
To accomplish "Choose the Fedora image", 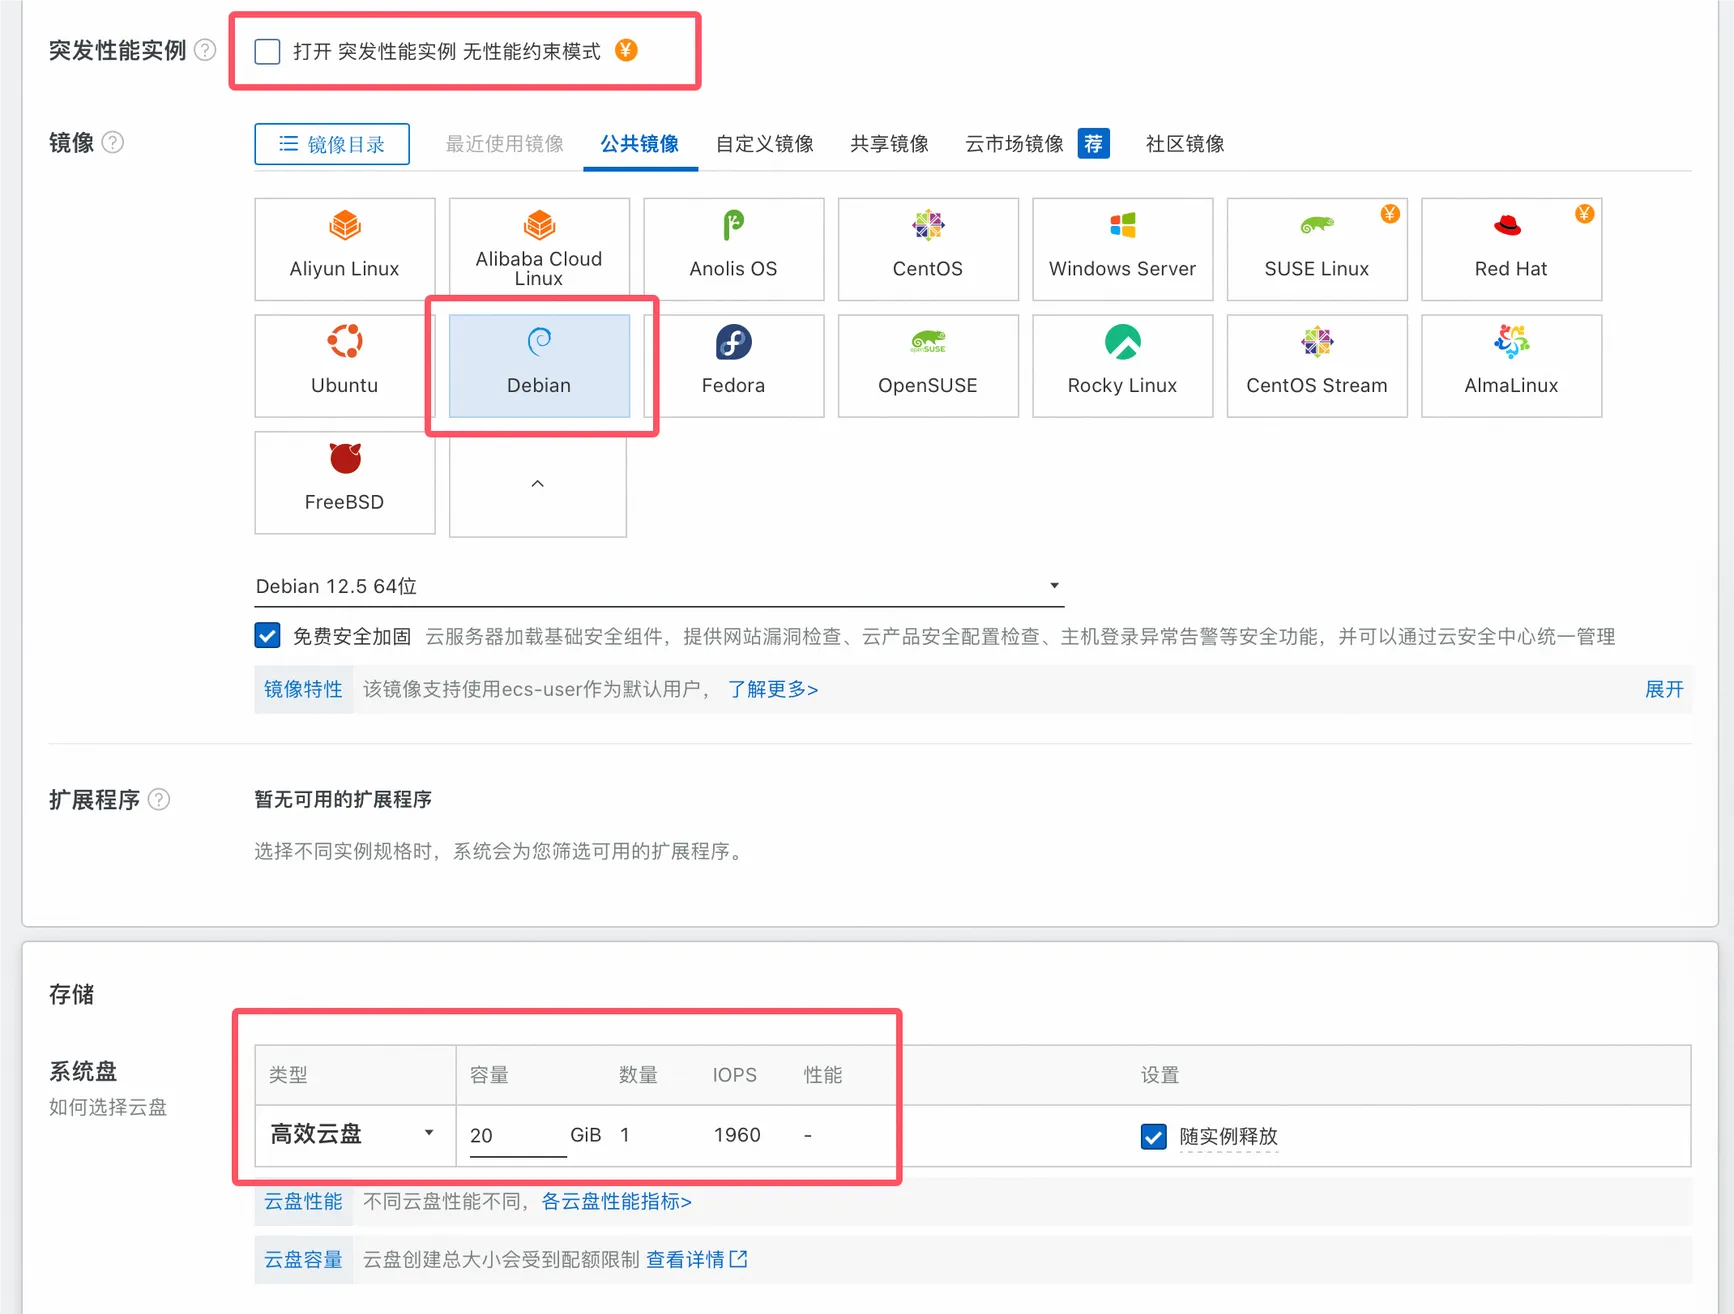I will click(x=733, y=366).
